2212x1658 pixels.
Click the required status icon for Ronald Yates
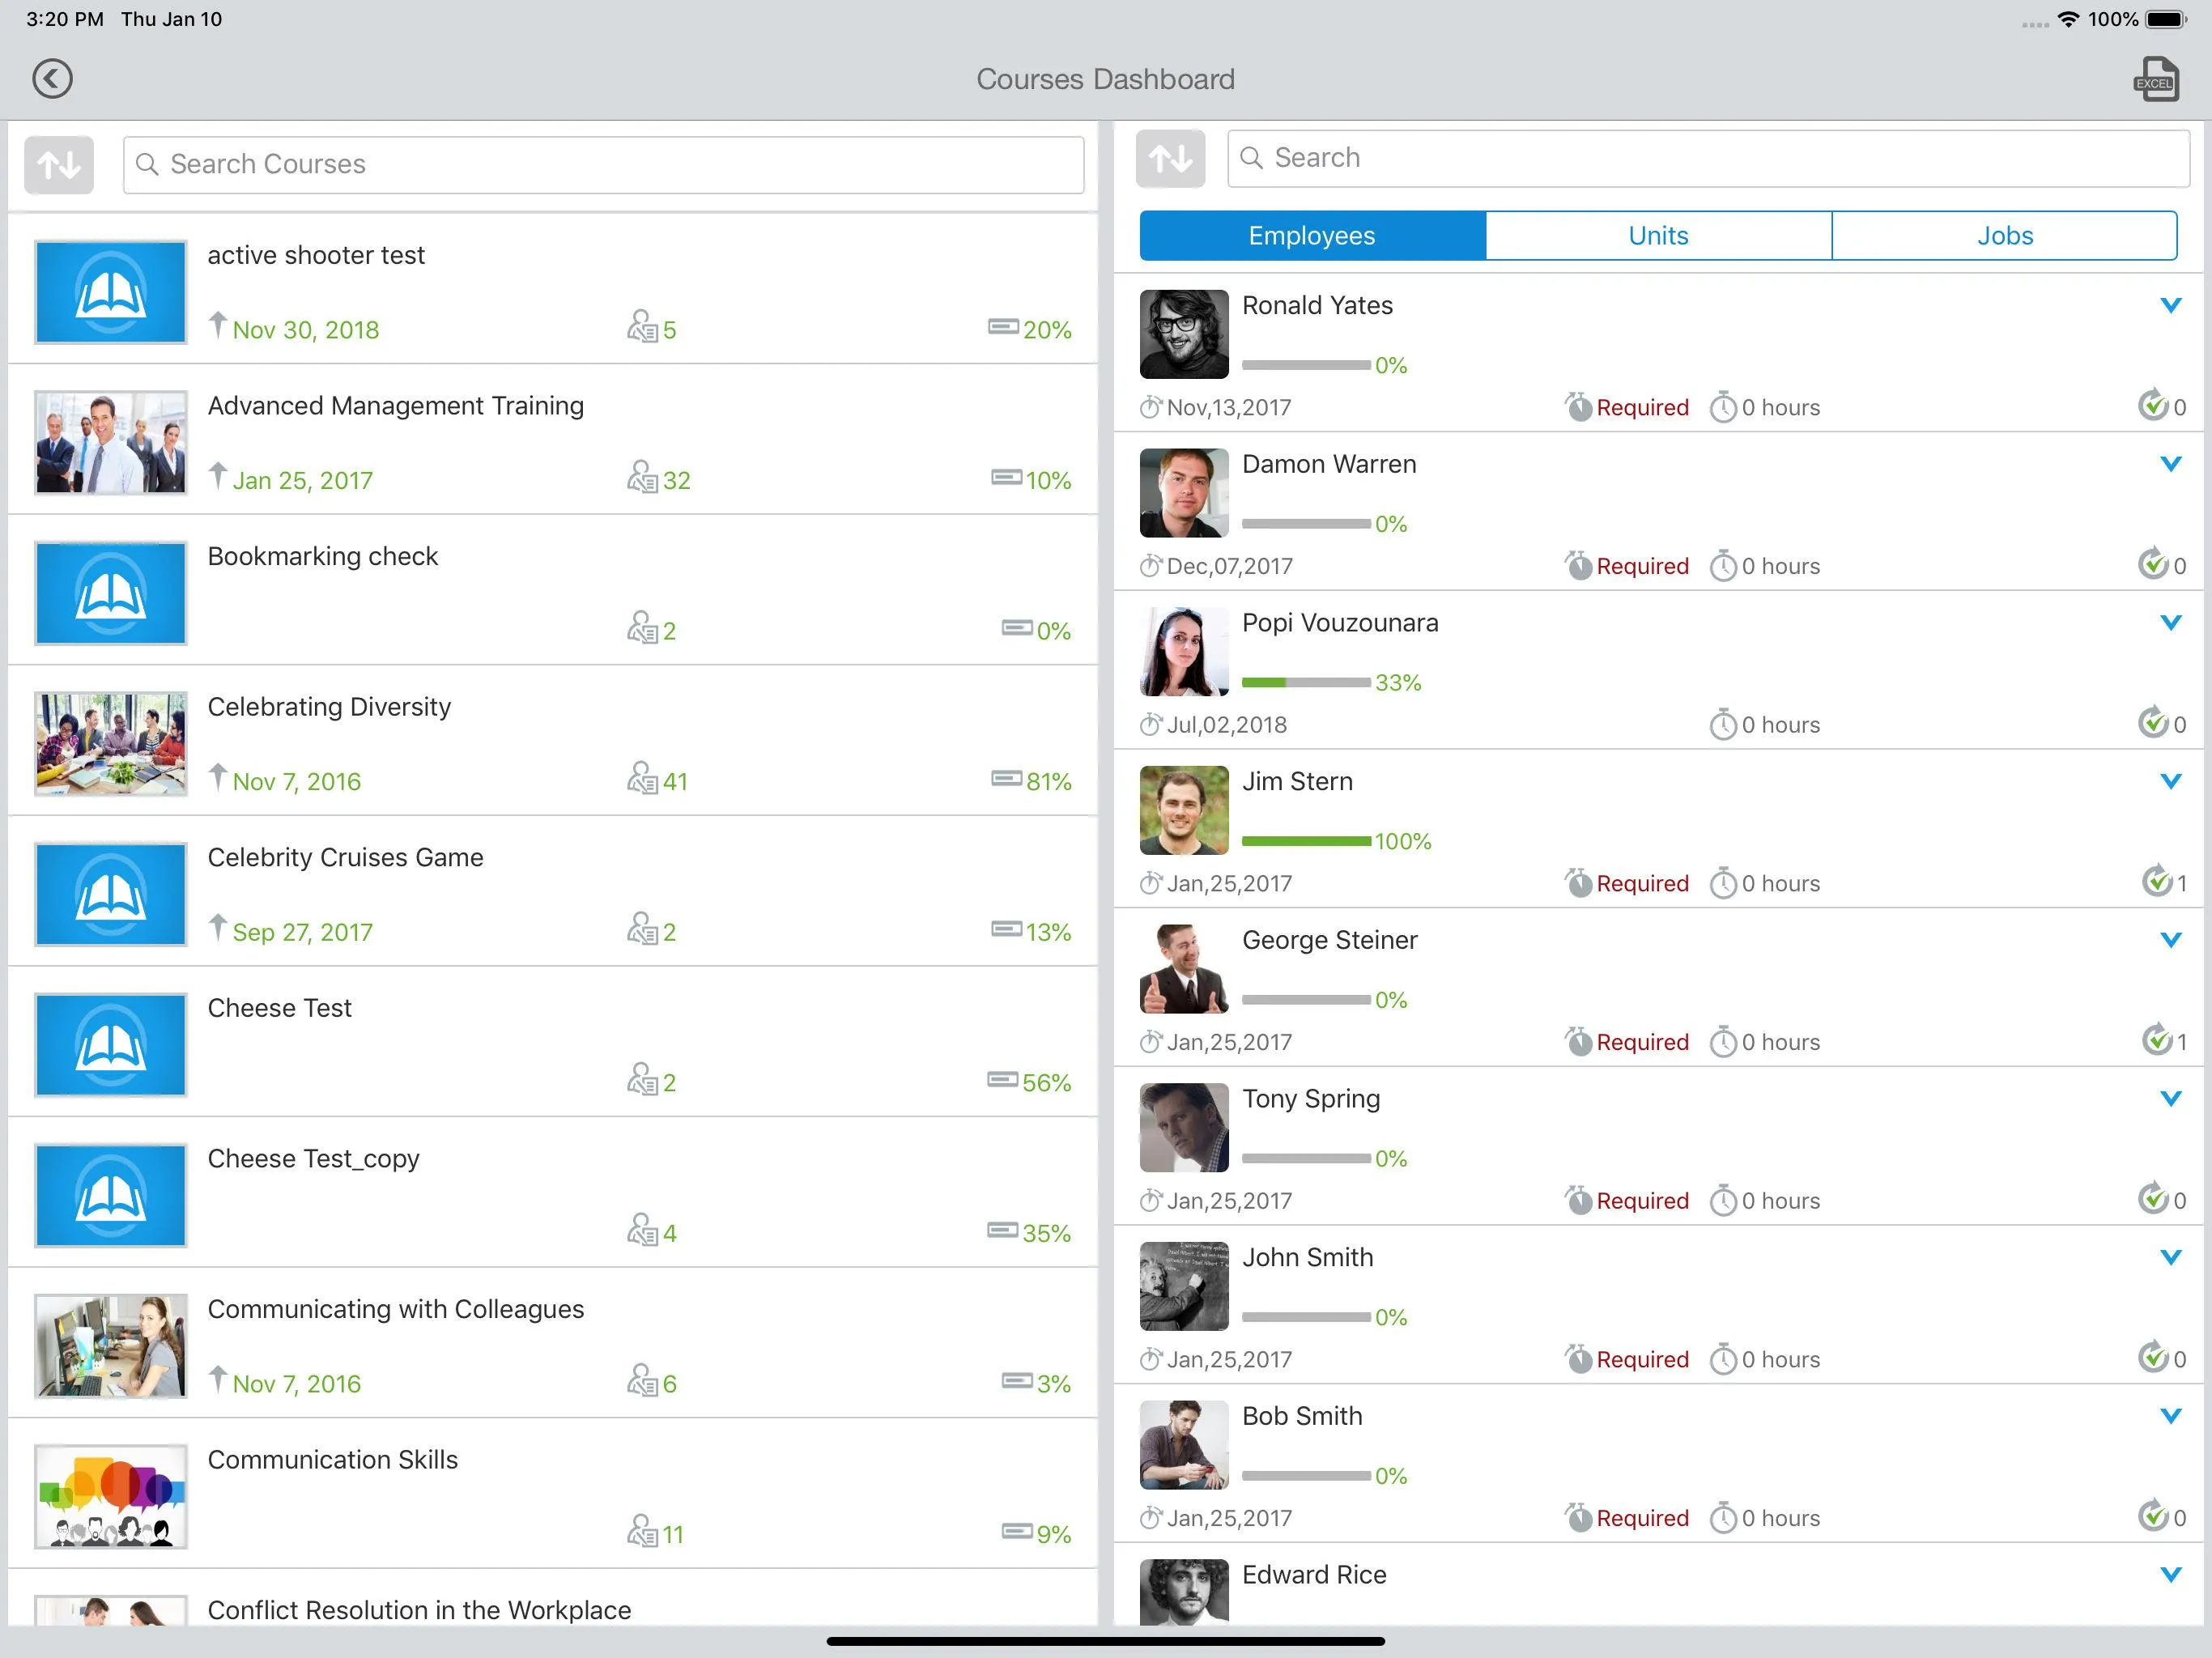1575,406
